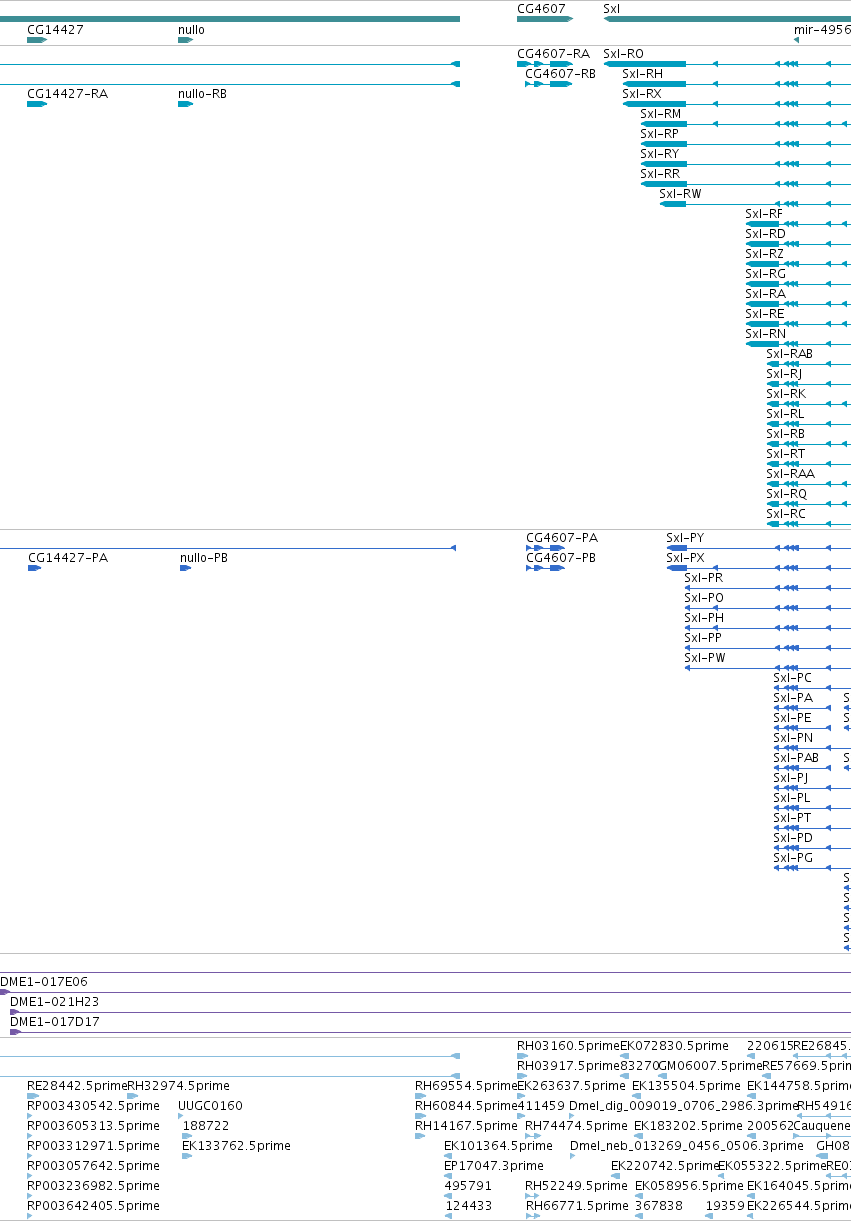
Task: Click the CG14427-RA transcript label
Action: (67, 93)
